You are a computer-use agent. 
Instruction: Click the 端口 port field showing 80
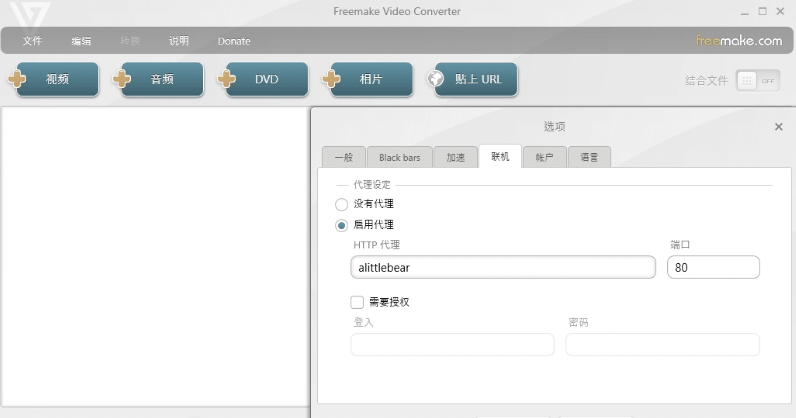[713, 267]
